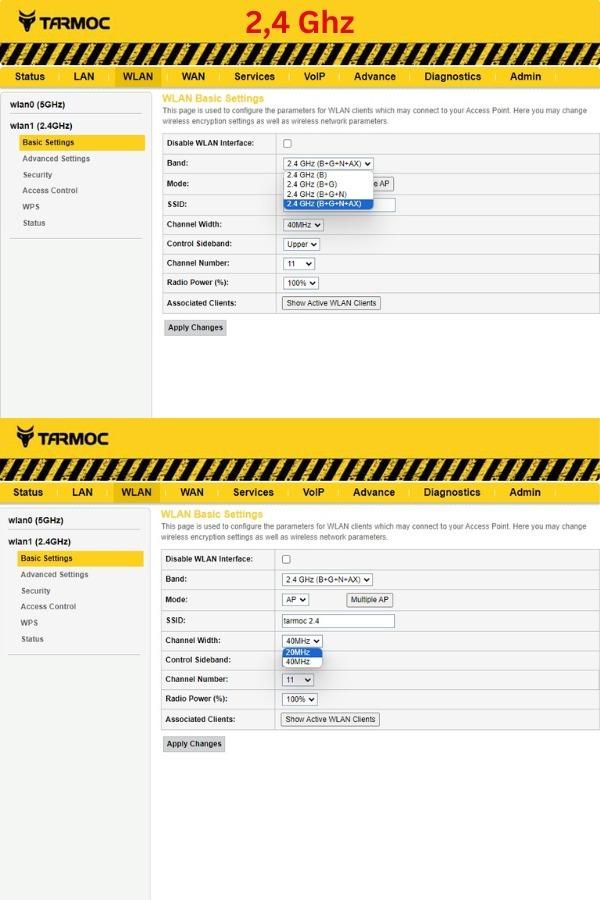This screenshot has width=600, height=900.
Task: Select the 2.4 GHz (B) band option
Action: tap(306, 175)
